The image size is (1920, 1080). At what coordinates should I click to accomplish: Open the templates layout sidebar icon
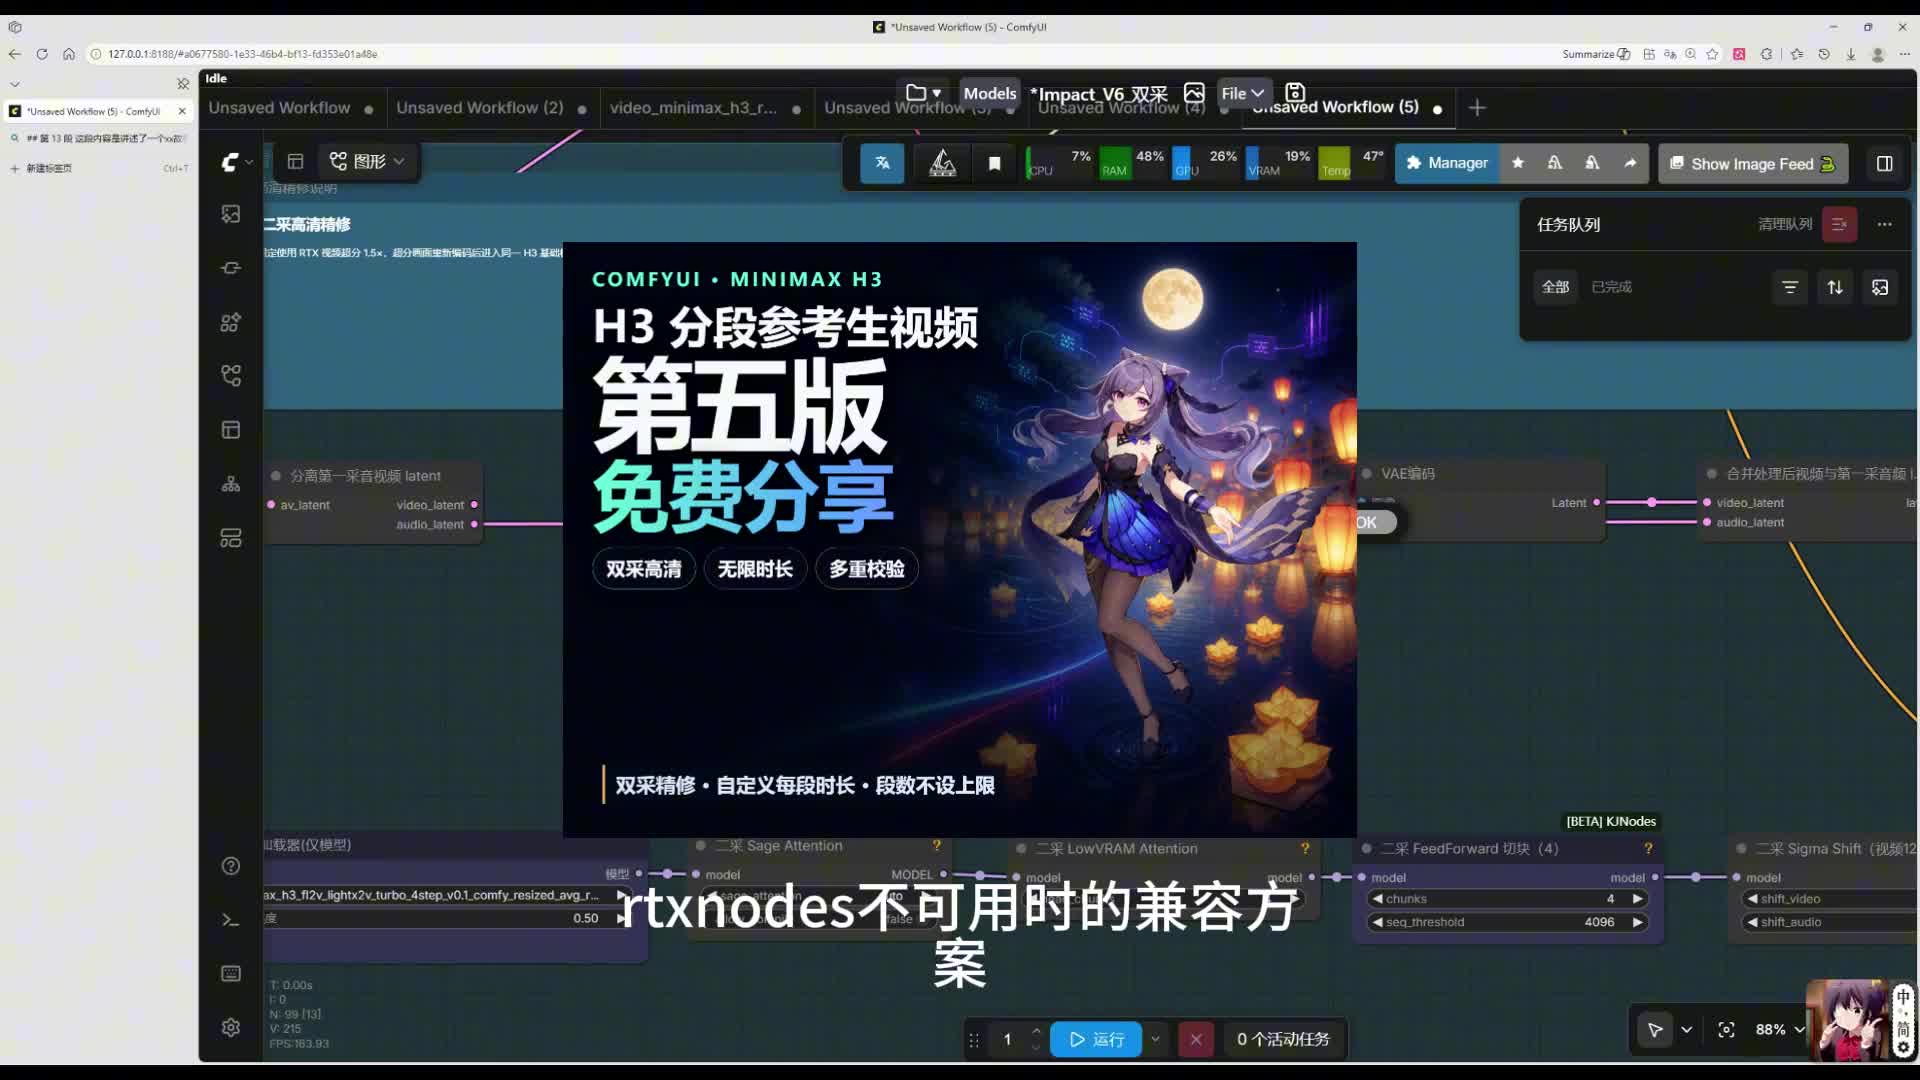[x=231, y=430]
